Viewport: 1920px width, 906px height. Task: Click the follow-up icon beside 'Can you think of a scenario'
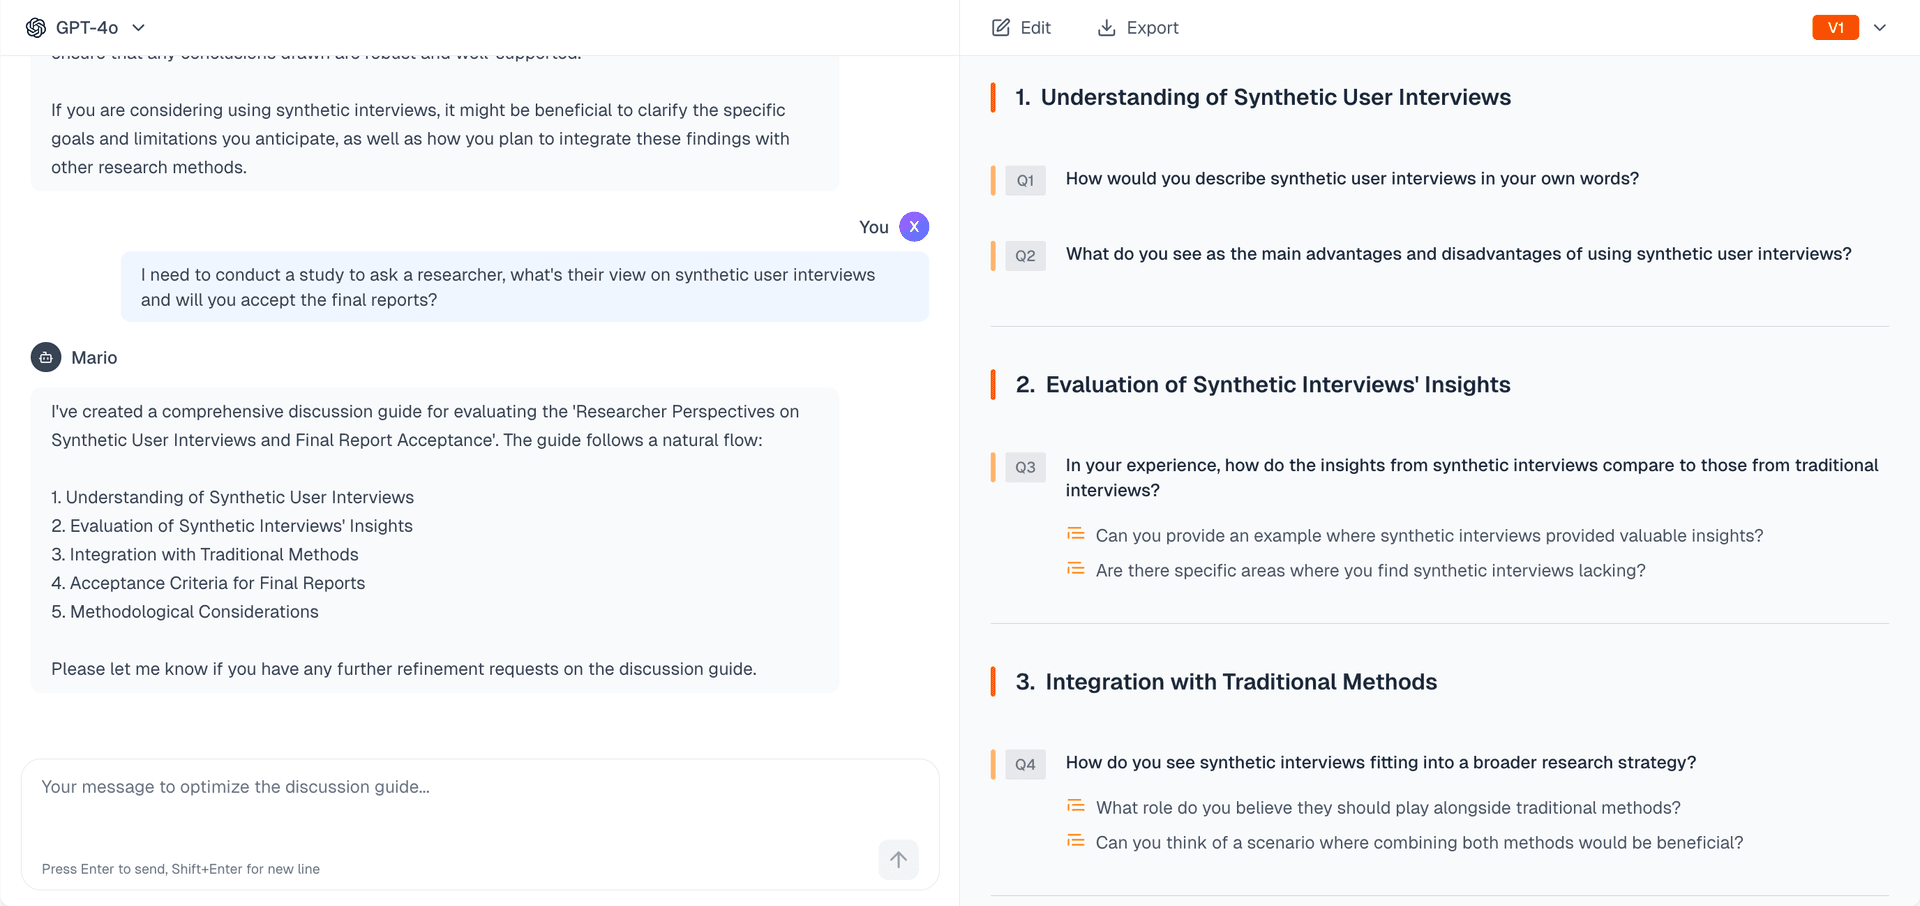pos(1075,840)
